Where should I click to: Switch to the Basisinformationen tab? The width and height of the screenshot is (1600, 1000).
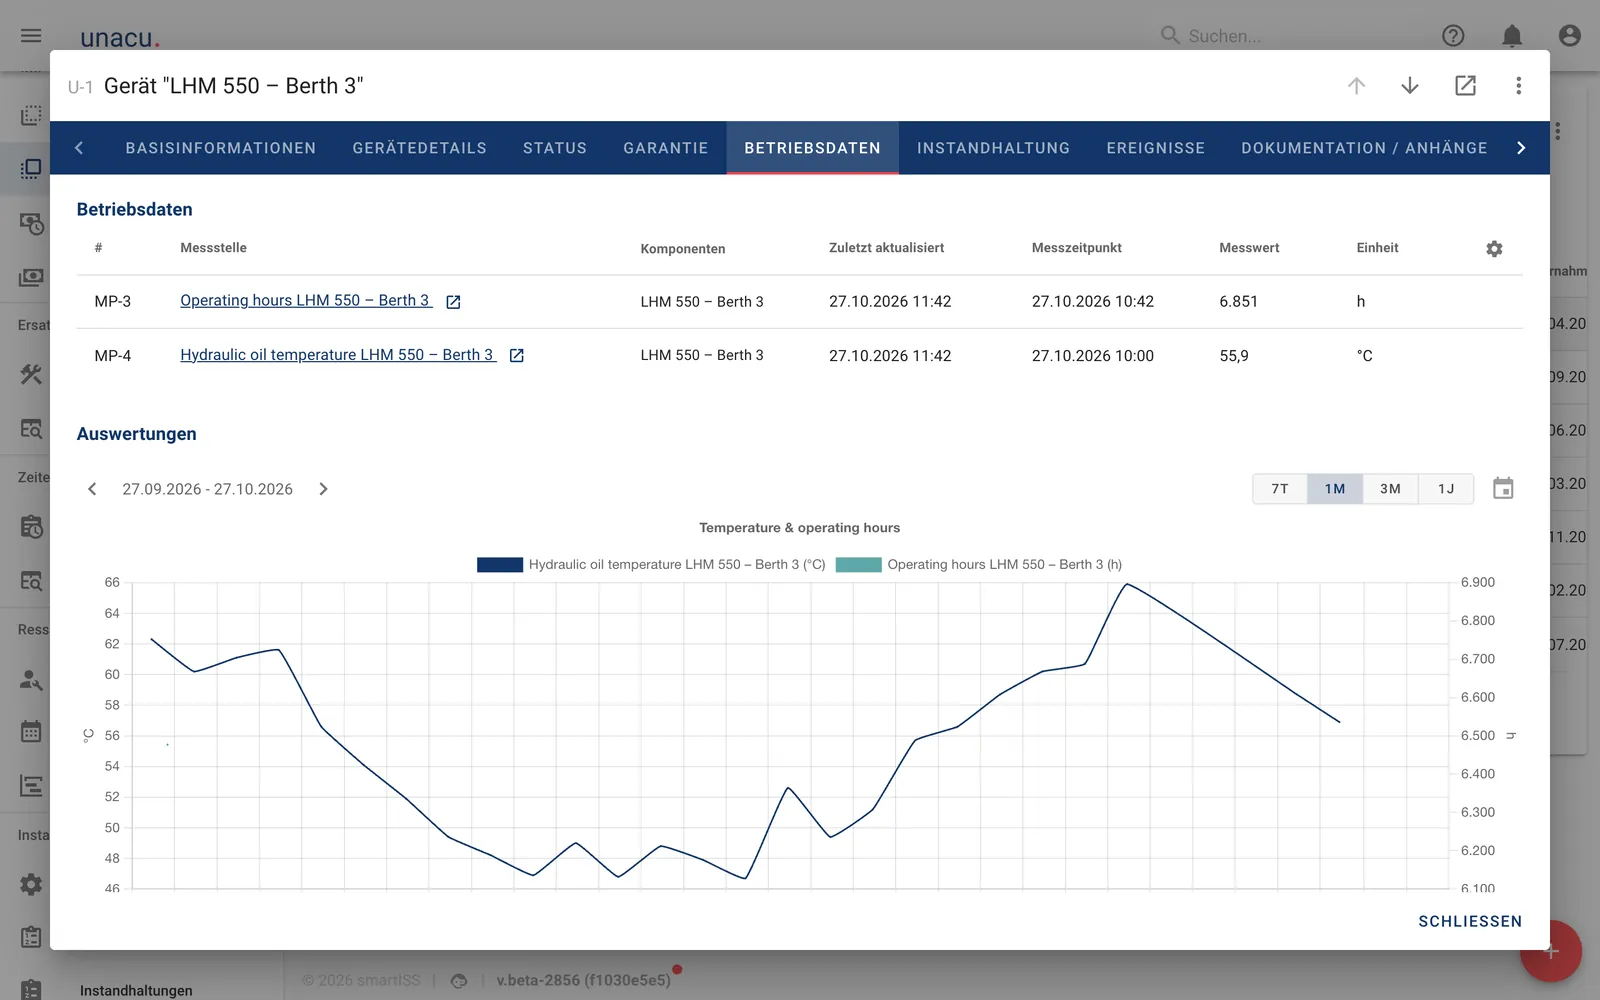pos(221,148)
